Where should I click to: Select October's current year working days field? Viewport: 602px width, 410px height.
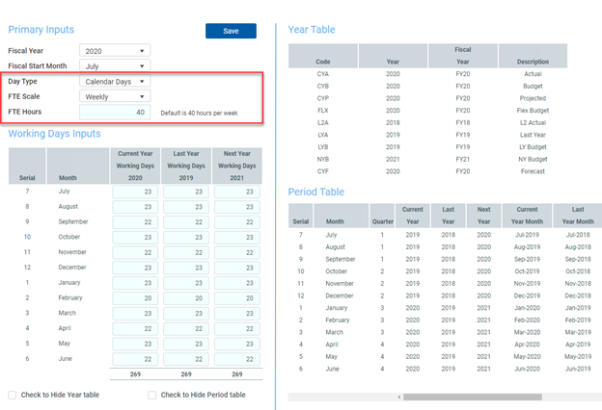click(133, 237)
